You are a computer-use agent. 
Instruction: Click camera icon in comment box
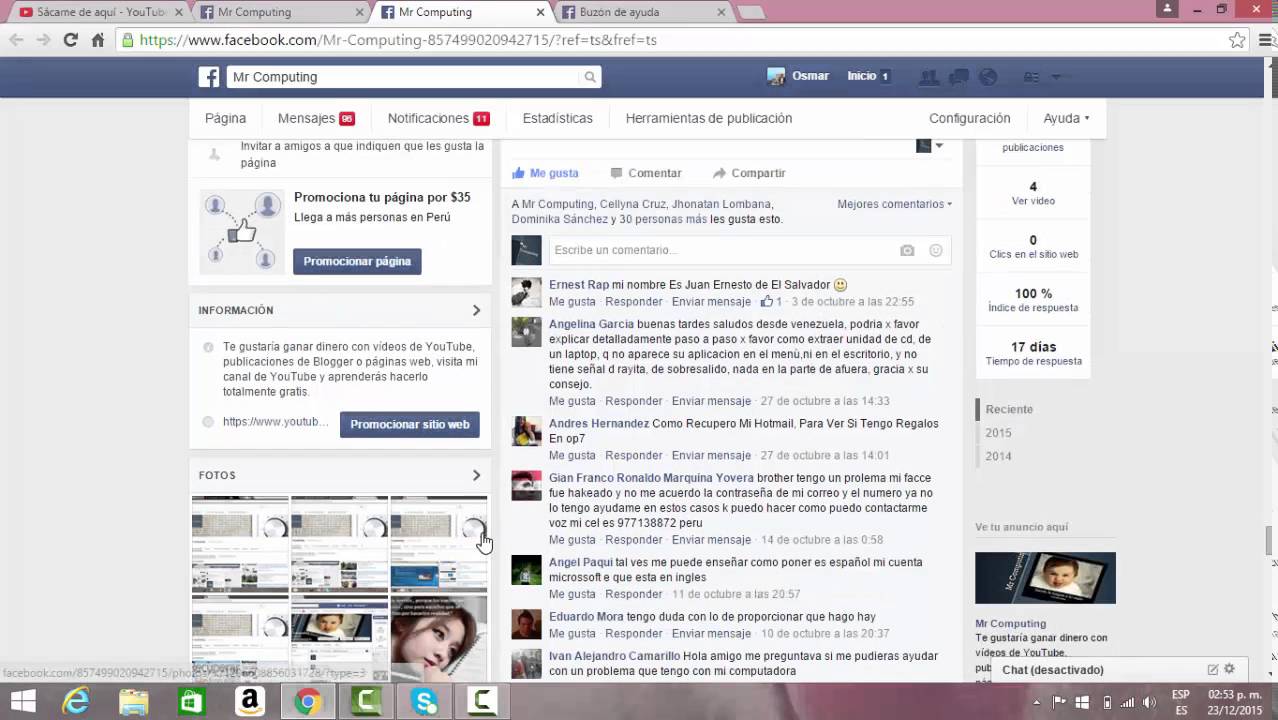coord(907,250)
